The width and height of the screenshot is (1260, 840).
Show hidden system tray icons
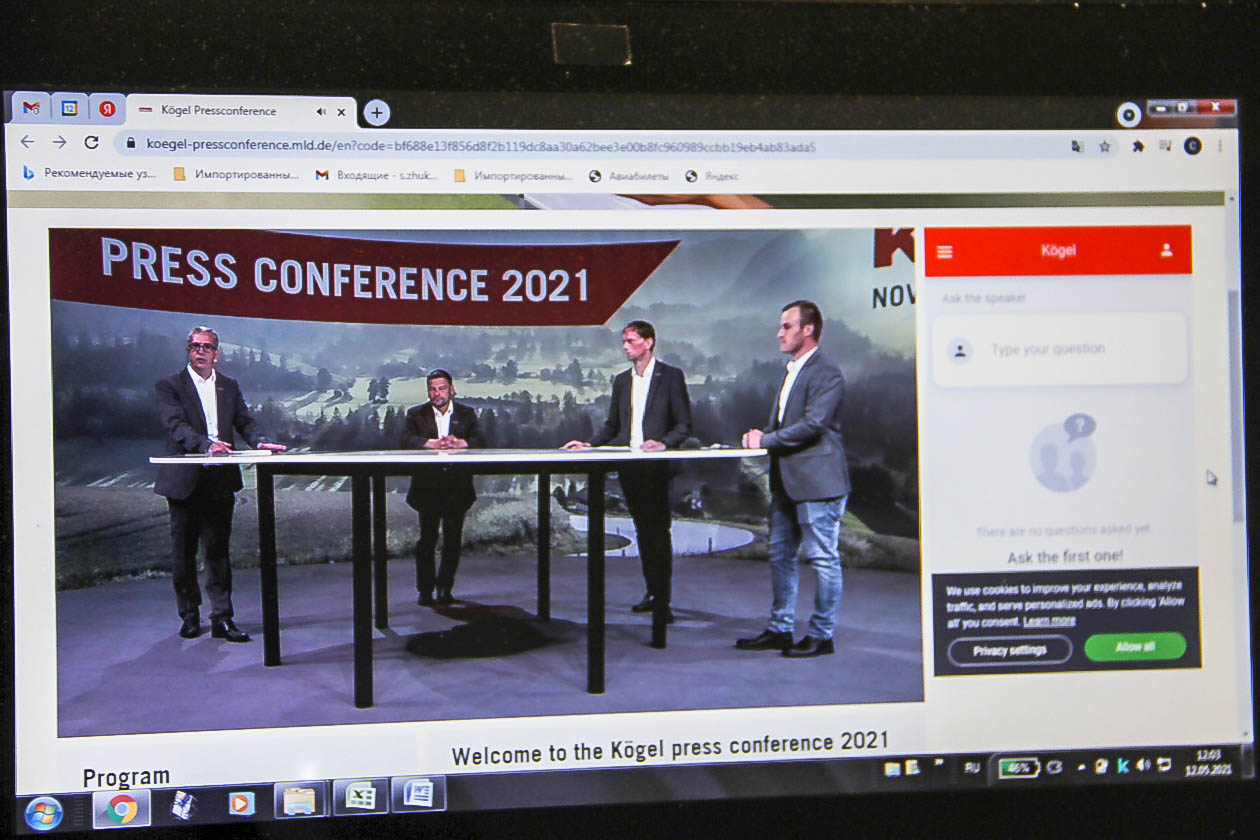1081,767
